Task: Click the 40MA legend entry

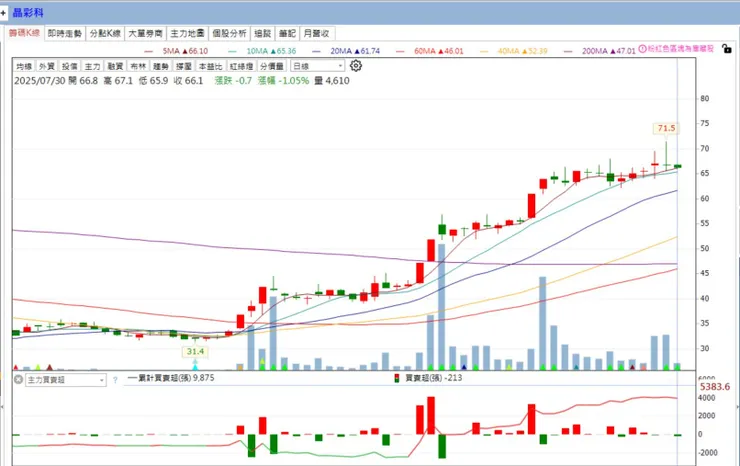Action: (x=513, y=51)
